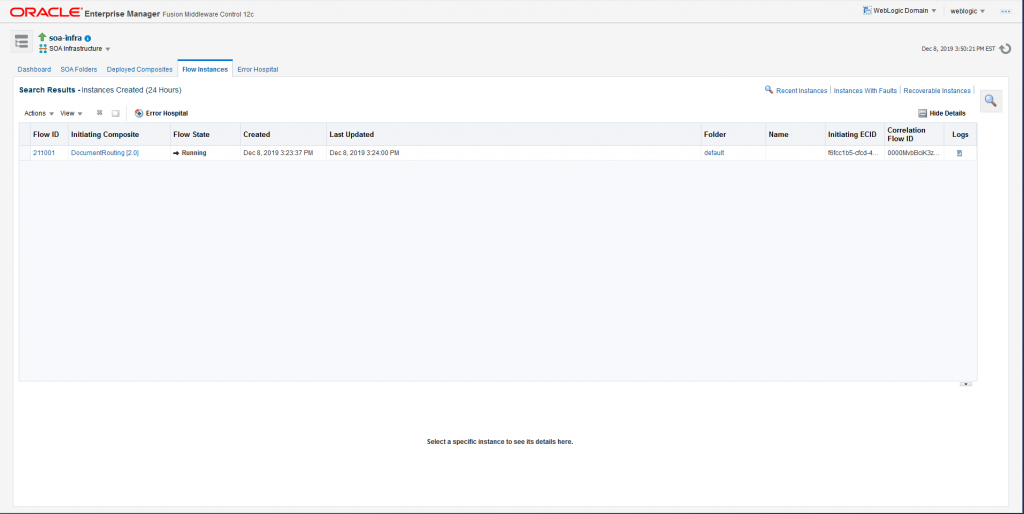Click the Instances With Faults link
The image size is (1024, 514).
[866, 90]
